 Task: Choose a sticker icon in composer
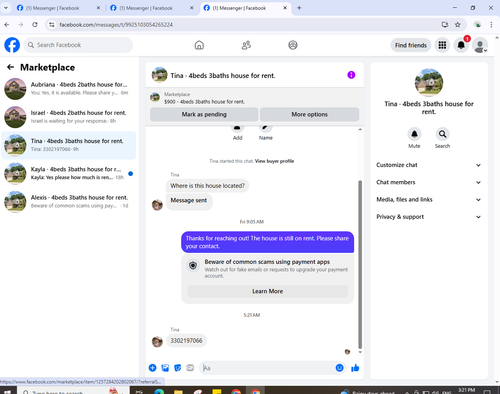[x=178, y=368]
